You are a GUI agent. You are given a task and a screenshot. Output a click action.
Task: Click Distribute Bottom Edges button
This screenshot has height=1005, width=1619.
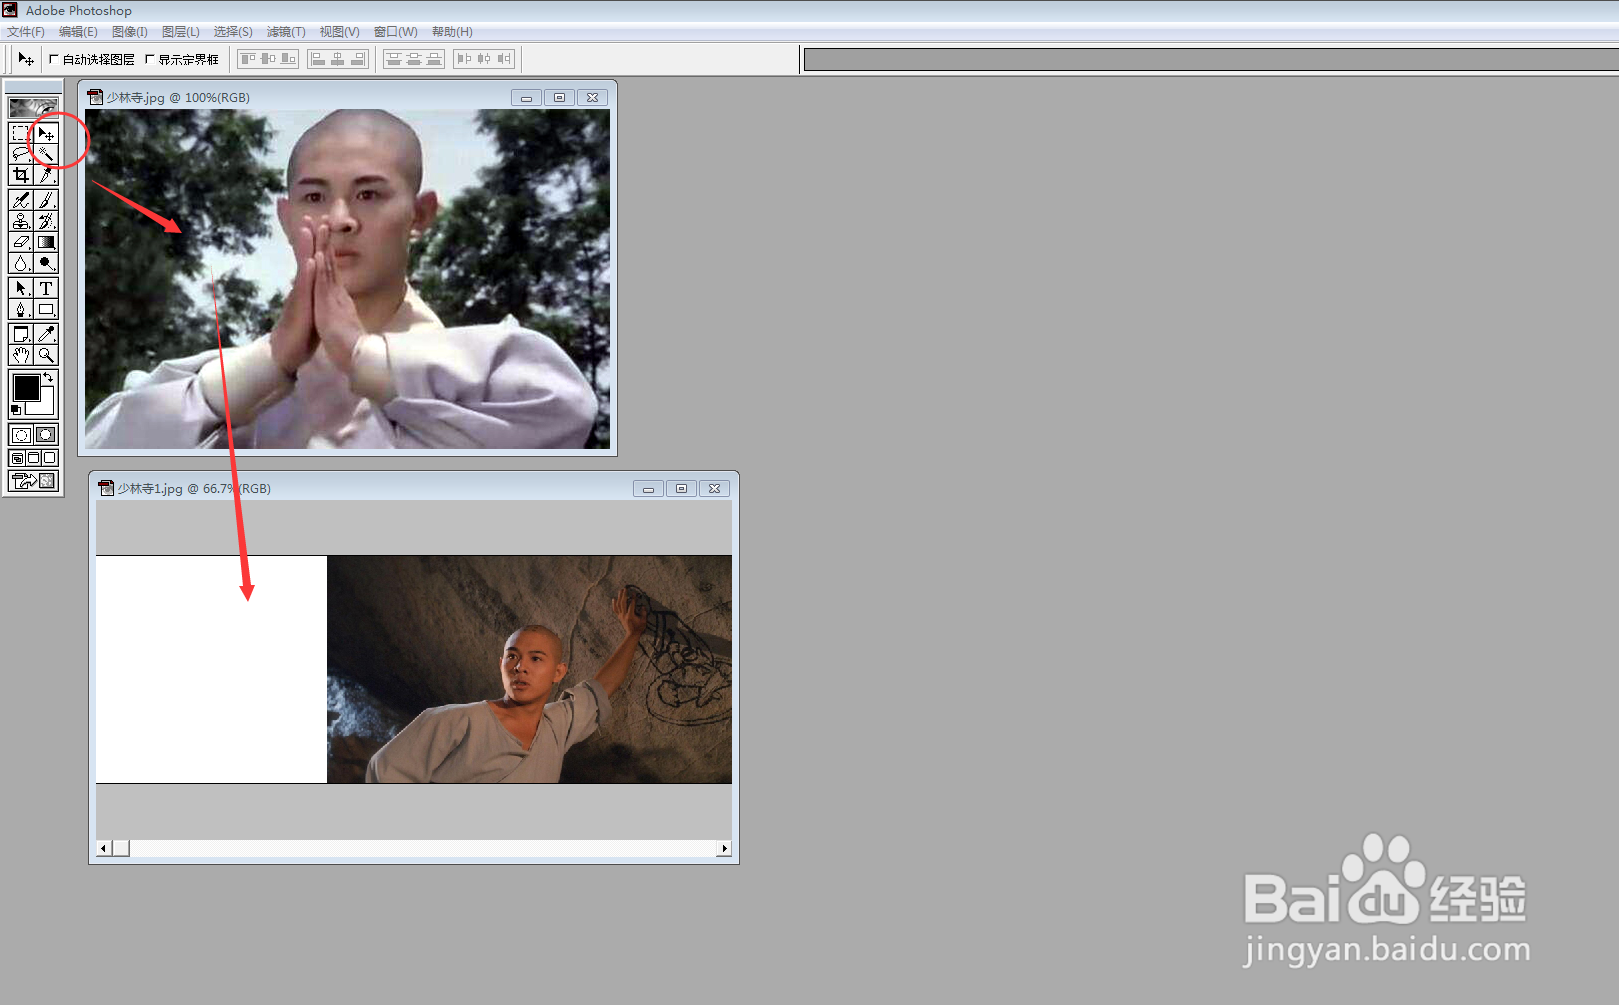pyautogui.click(x=434, y=59)
